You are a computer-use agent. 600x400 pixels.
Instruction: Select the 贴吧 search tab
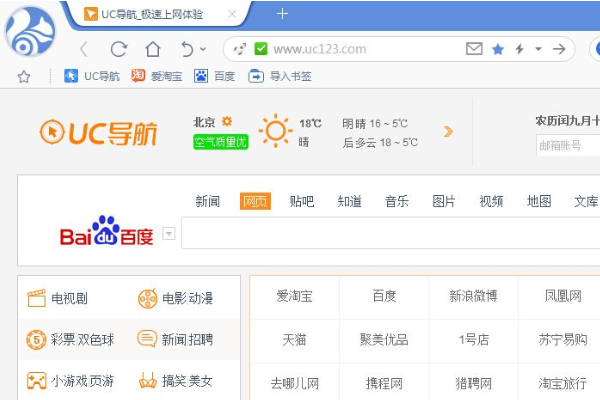click(302, 201)
